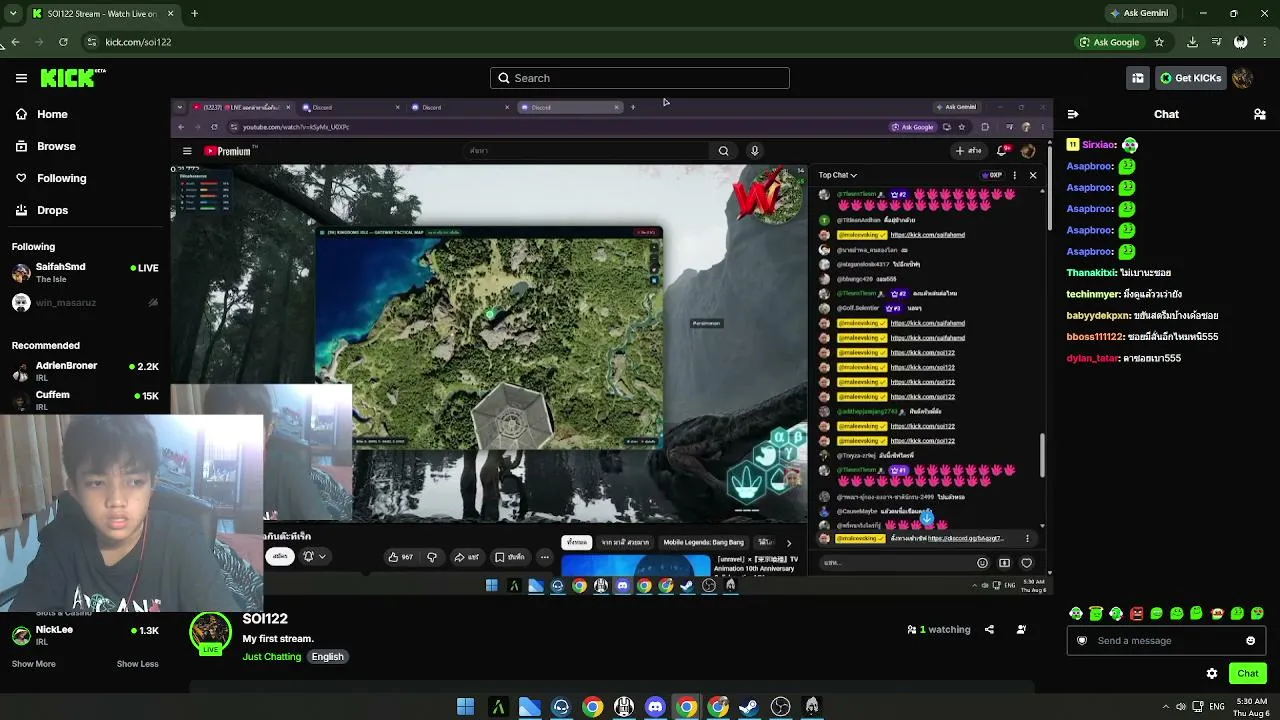1280x720 pixels.
Task: Bookmark this page with star icon
Action: pos(1159,42)
